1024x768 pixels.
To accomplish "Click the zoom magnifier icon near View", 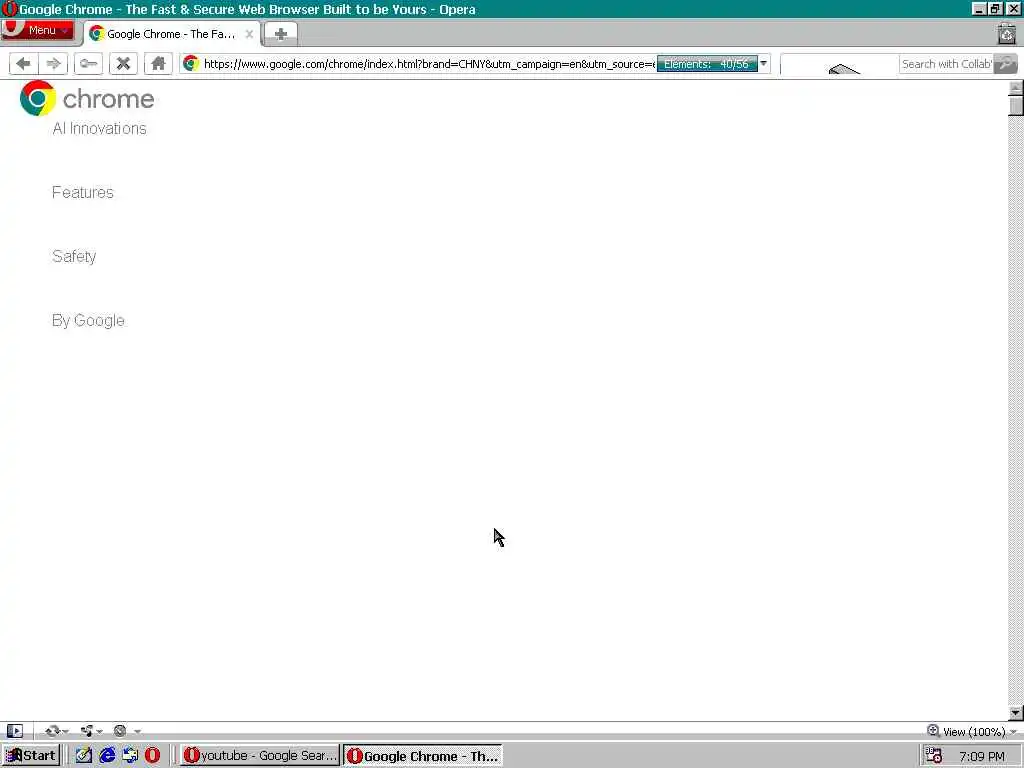I will 933,731.
